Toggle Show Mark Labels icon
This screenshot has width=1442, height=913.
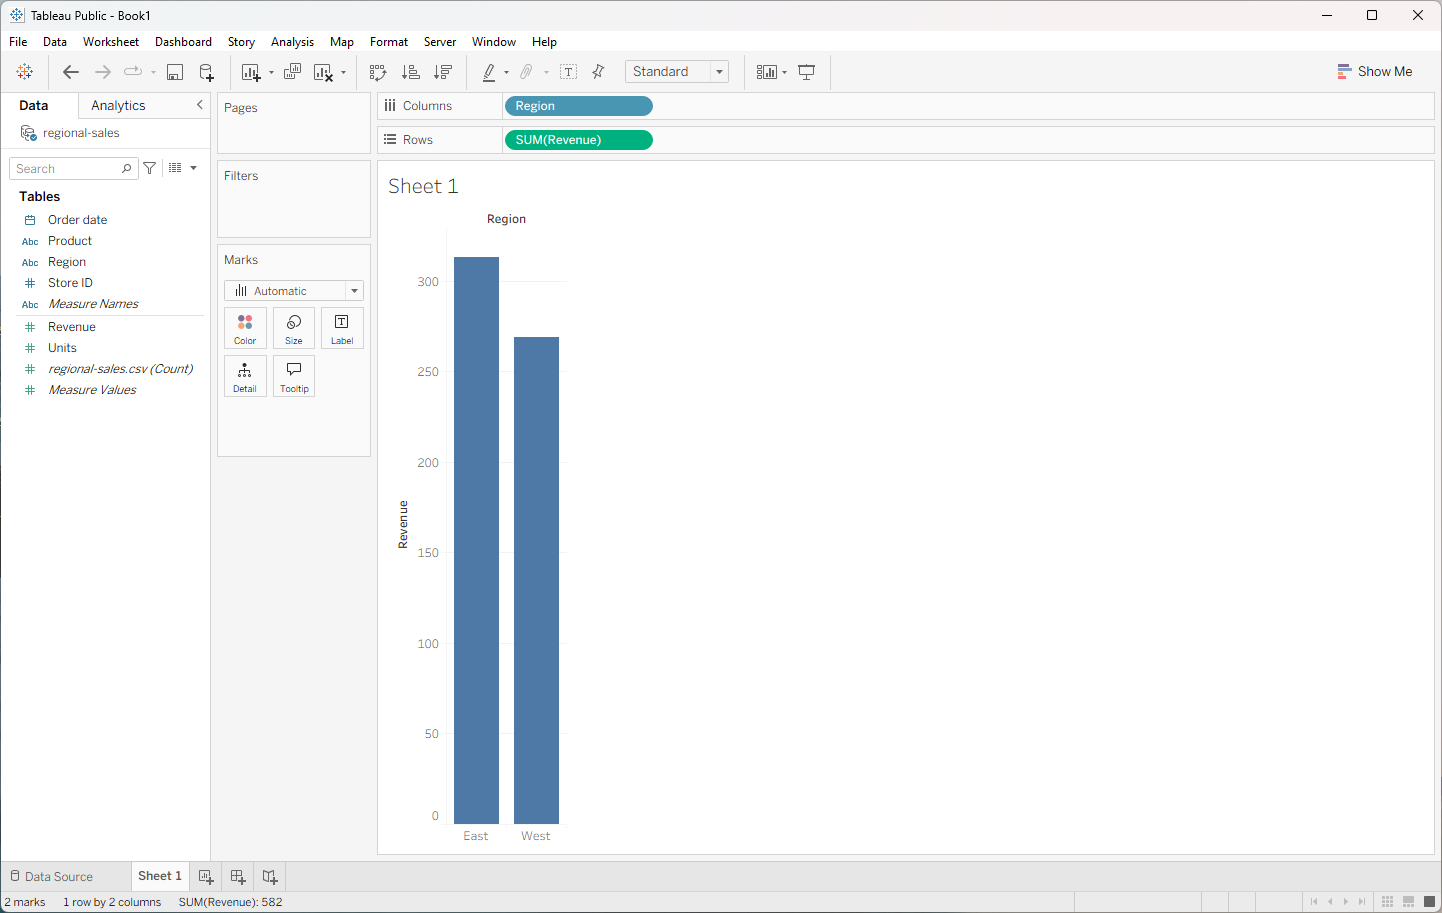(569, 72)
